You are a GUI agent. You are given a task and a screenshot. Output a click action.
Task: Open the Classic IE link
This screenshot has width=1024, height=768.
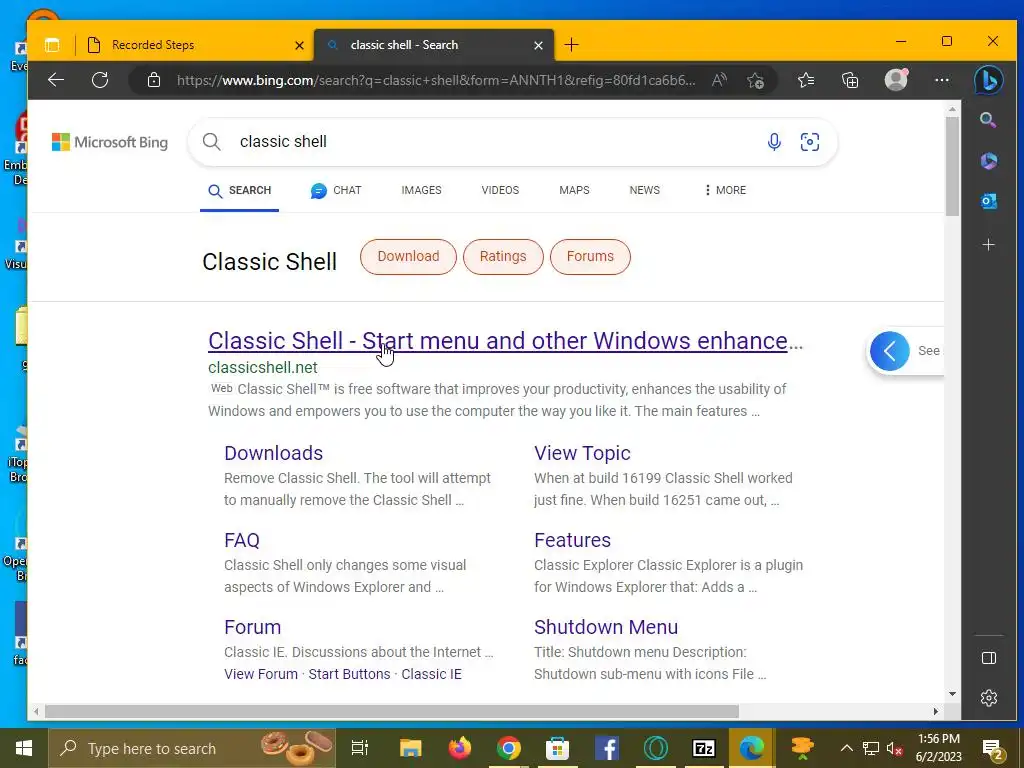click(431, 674)
